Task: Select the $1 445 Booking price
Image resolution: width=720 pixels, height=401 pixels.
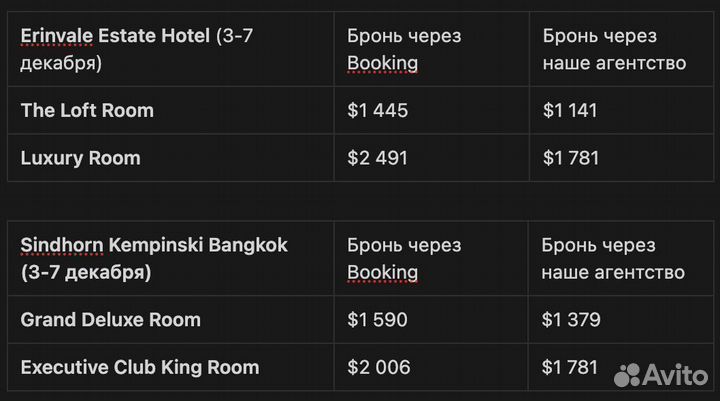Action: coord(377,110)
